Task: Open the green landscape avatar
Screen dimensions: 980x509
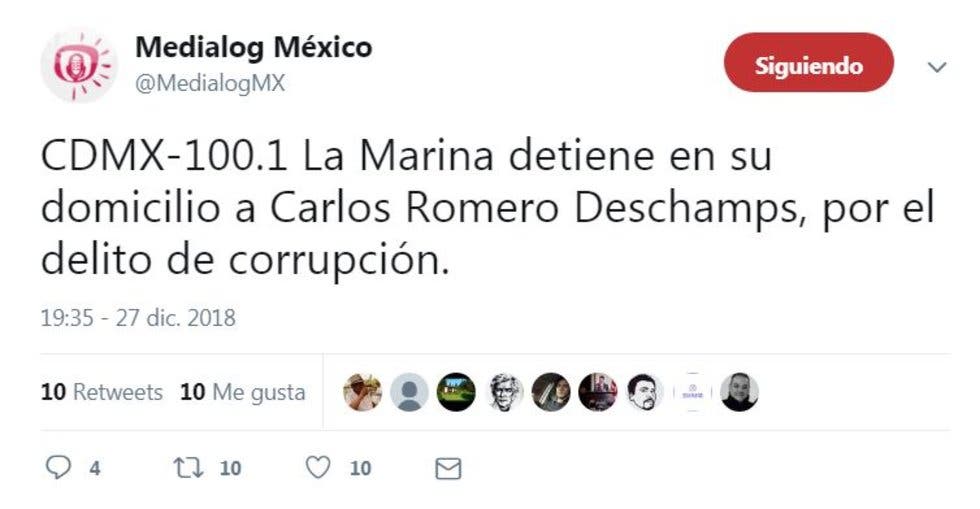Action: (x=456, y=392)
